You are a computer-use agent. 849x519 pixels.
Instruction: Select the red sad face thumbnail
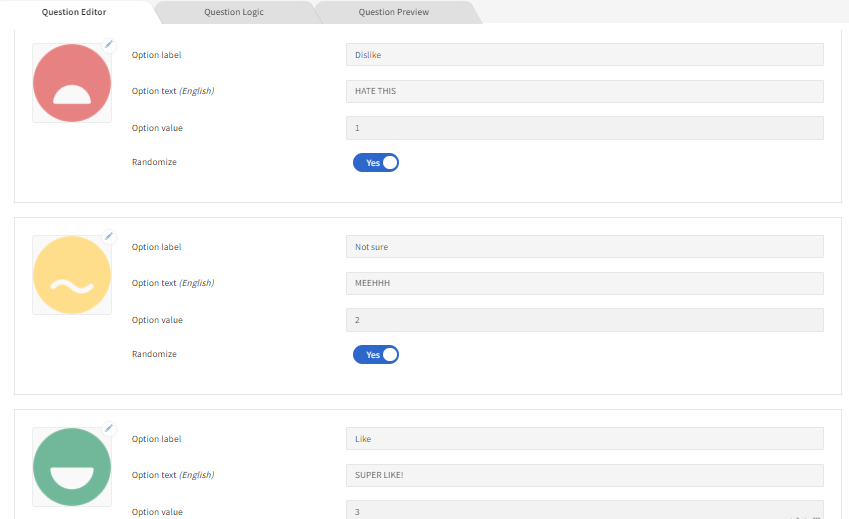(72, 83)
